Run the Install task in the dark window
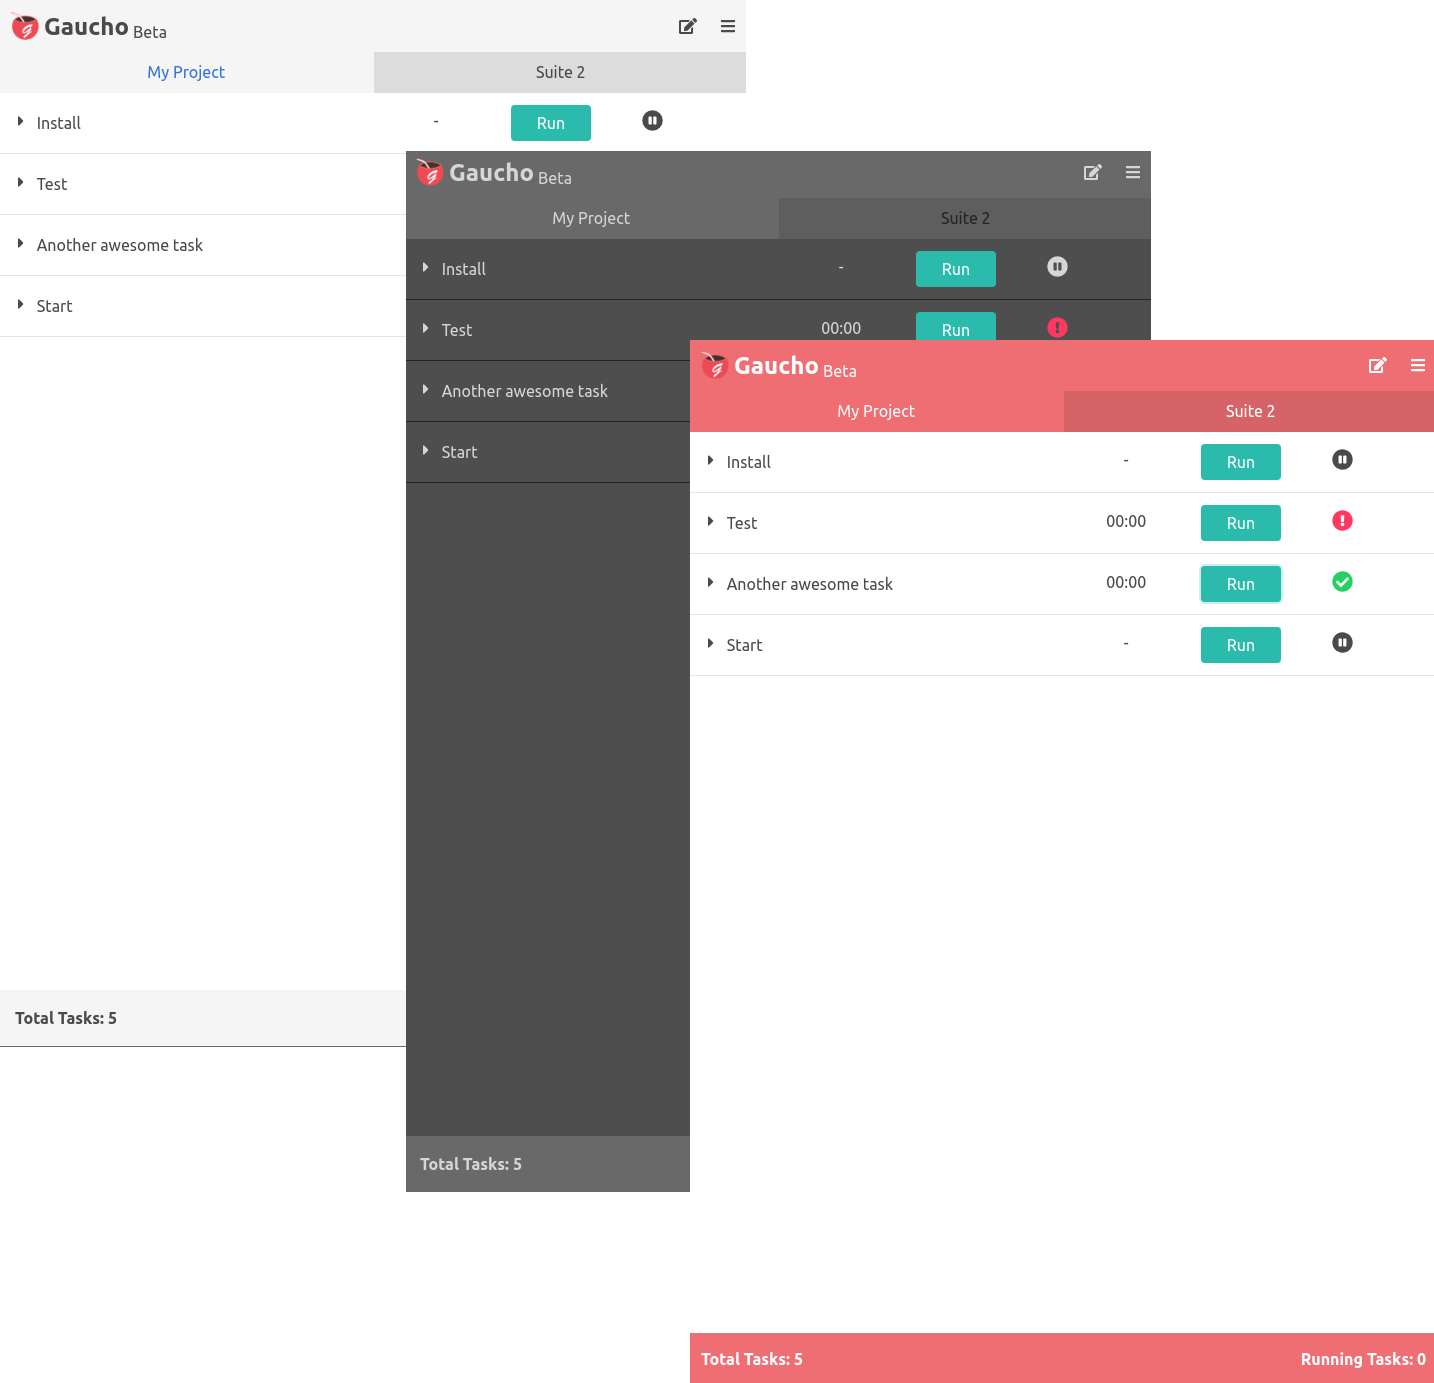Image resolution: width=1434 pixels, height=1383 pixels. pos(956,269)
